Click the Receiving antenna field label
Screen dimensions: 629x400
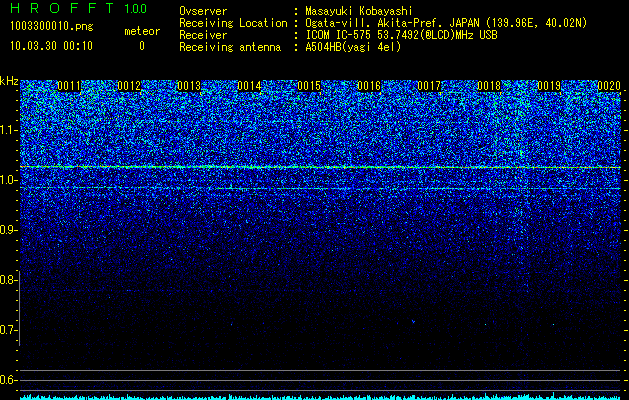point(230,47)
